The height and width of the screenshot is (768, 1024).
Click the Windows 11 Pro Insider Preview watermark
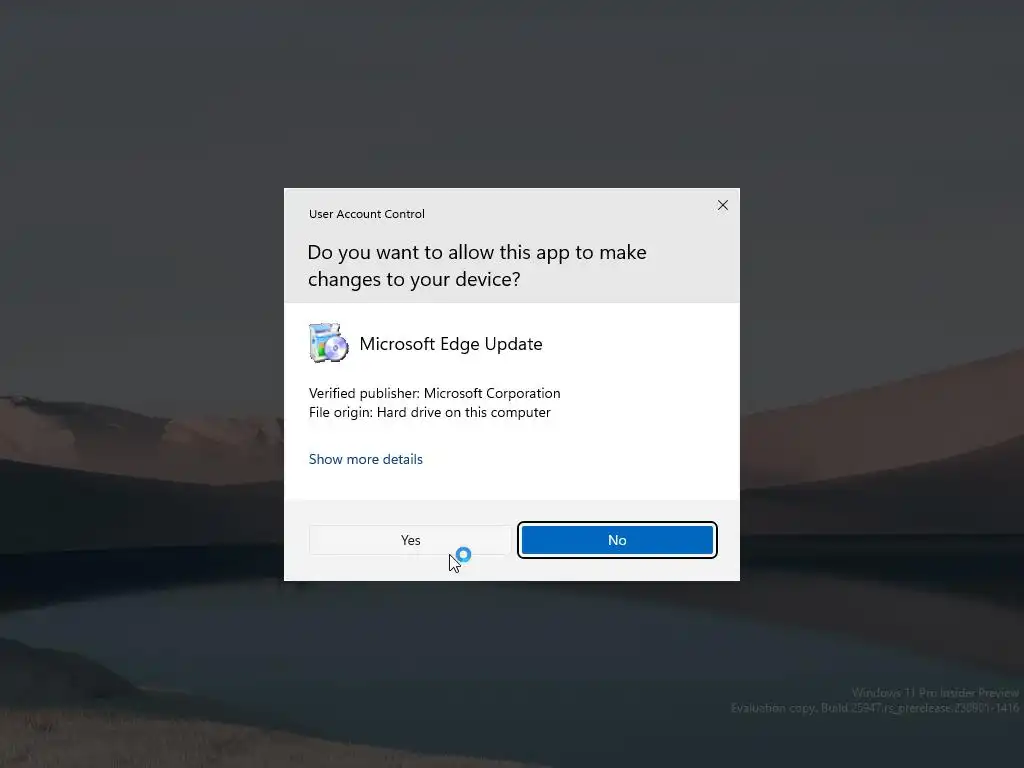(x=935, y=692)
